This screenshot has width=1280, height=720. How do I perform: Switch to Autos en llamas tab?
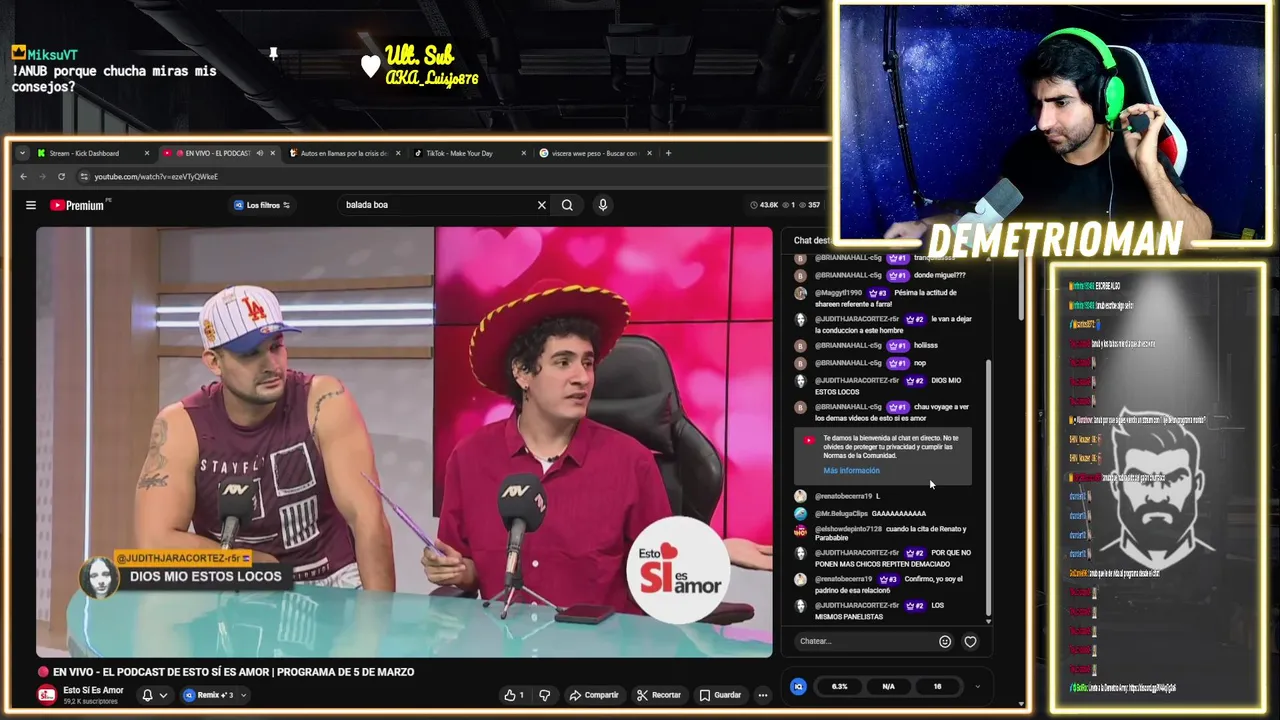tap(344, 154)
